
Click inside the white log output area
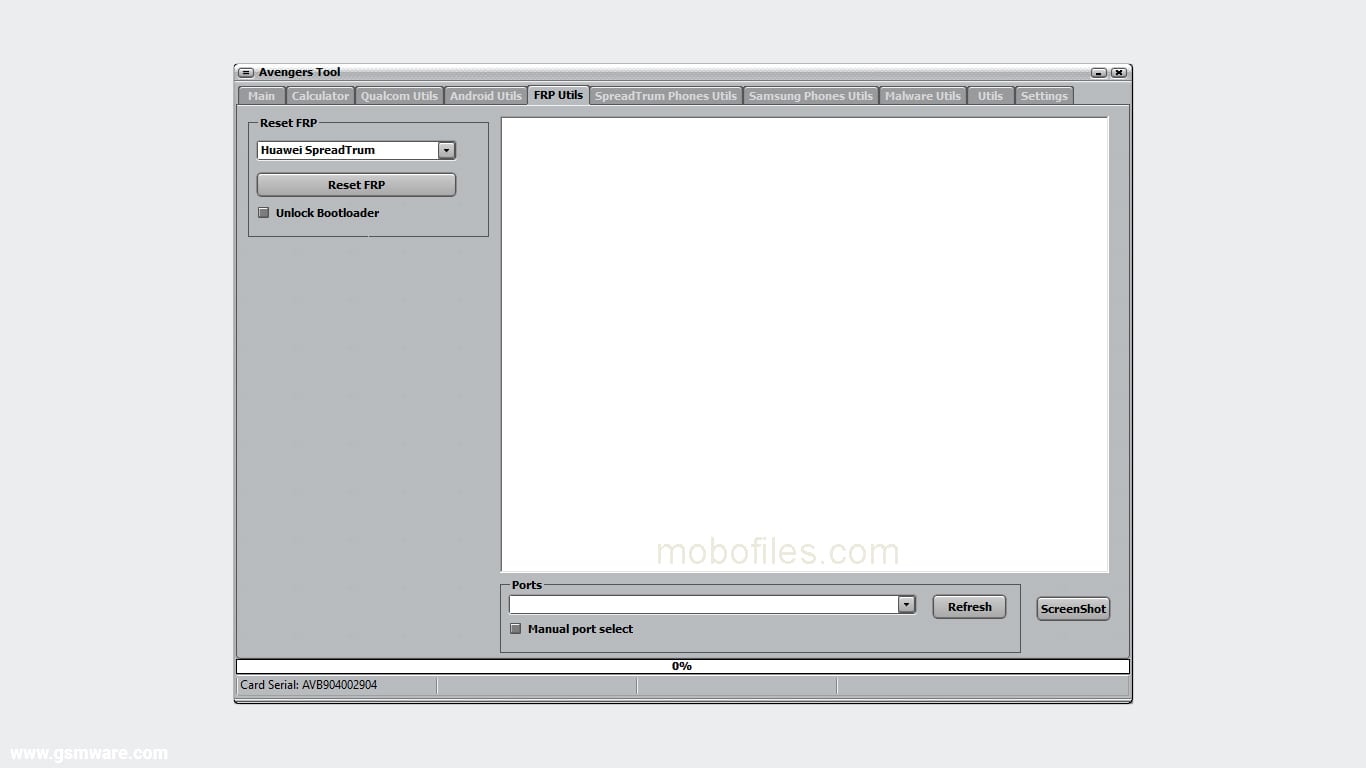tap(804, 345)
